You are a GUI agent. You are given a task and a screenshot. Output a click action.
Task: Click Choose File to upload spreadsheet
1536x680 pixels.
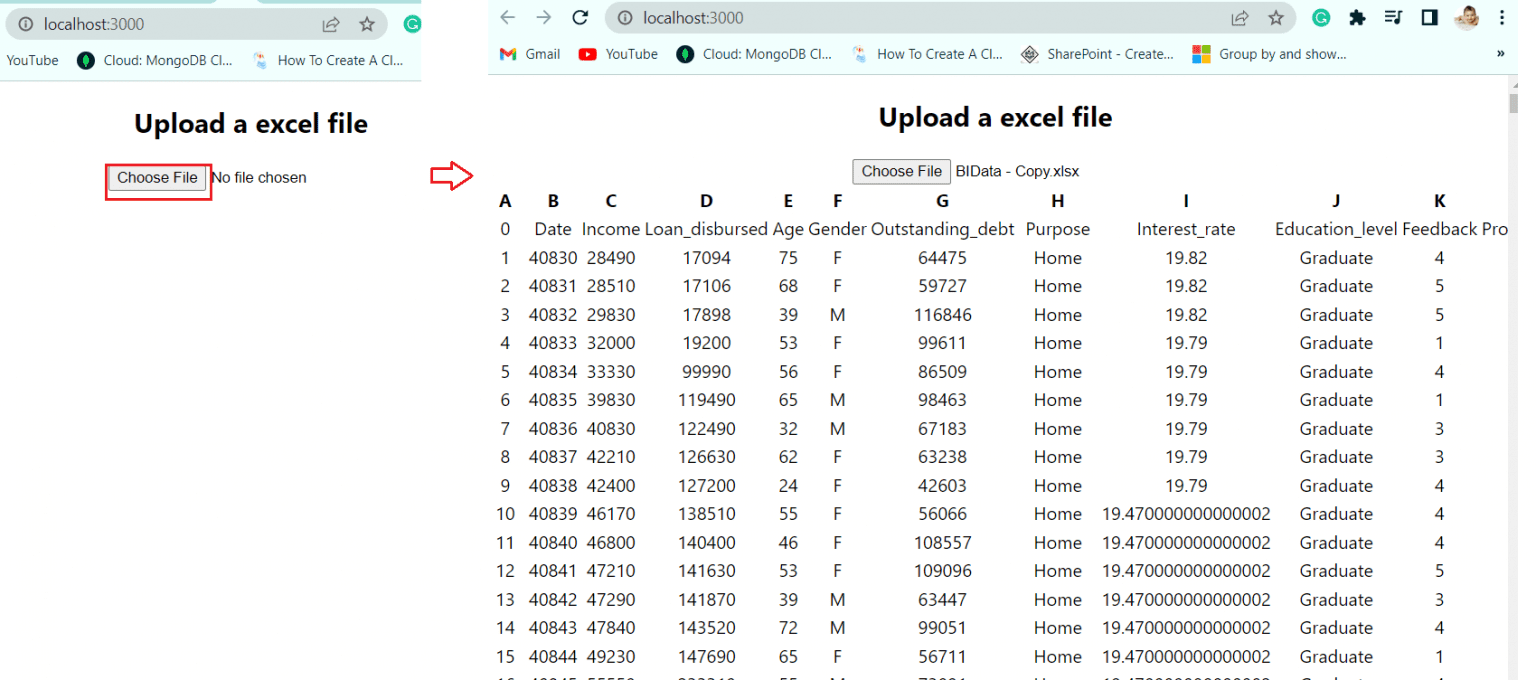tap(900, 171)
